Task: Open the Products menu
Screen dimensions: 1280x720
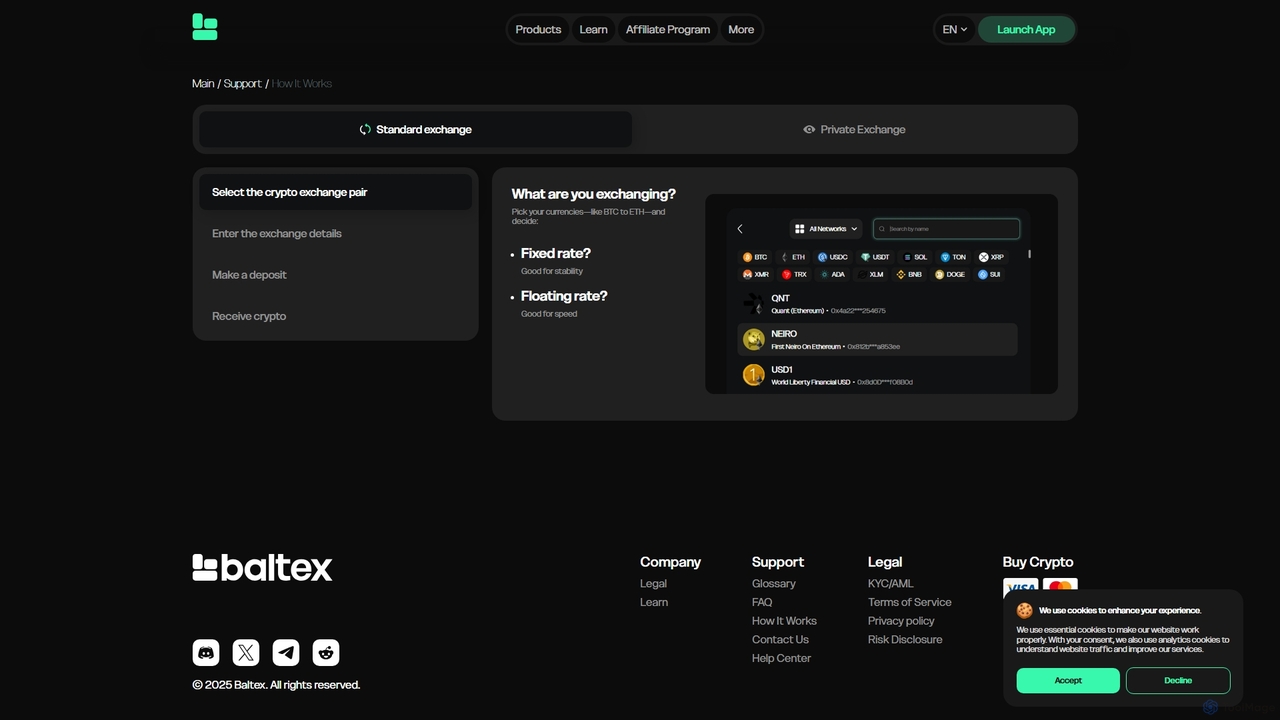Action: (538, 29)
